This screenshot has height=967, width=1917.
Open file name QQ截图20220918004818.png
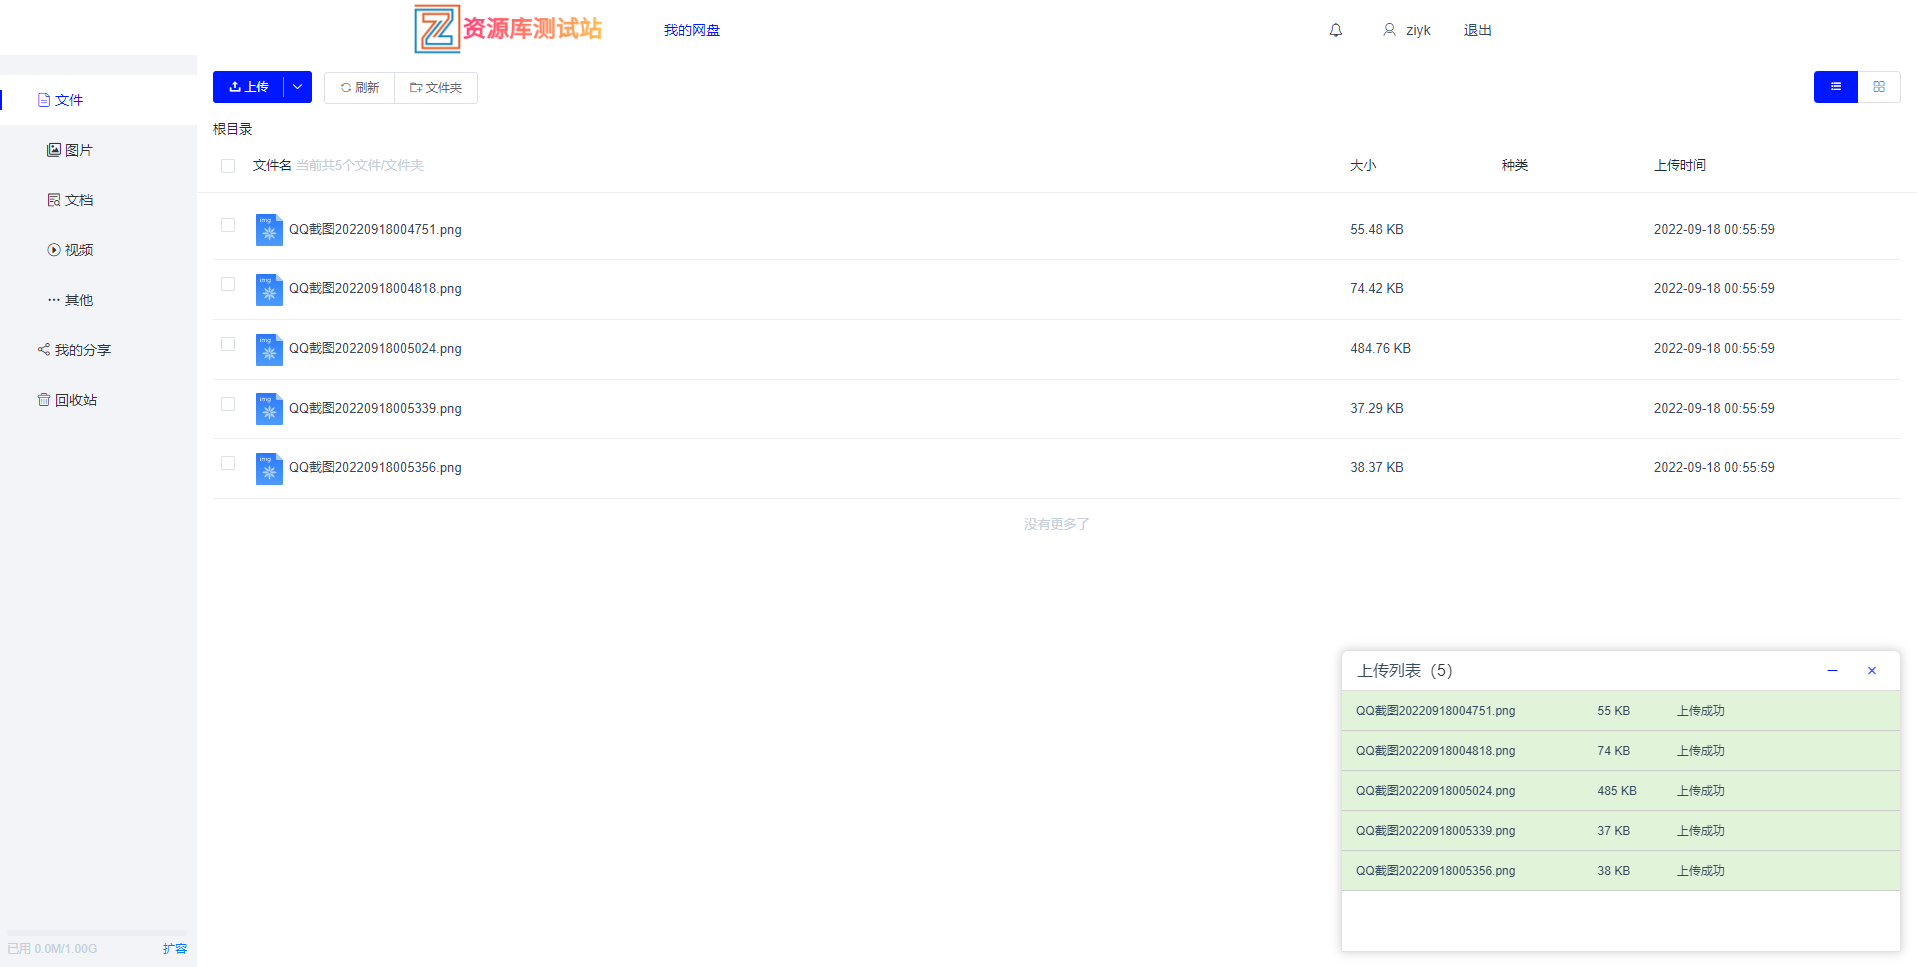click(375, 289)
